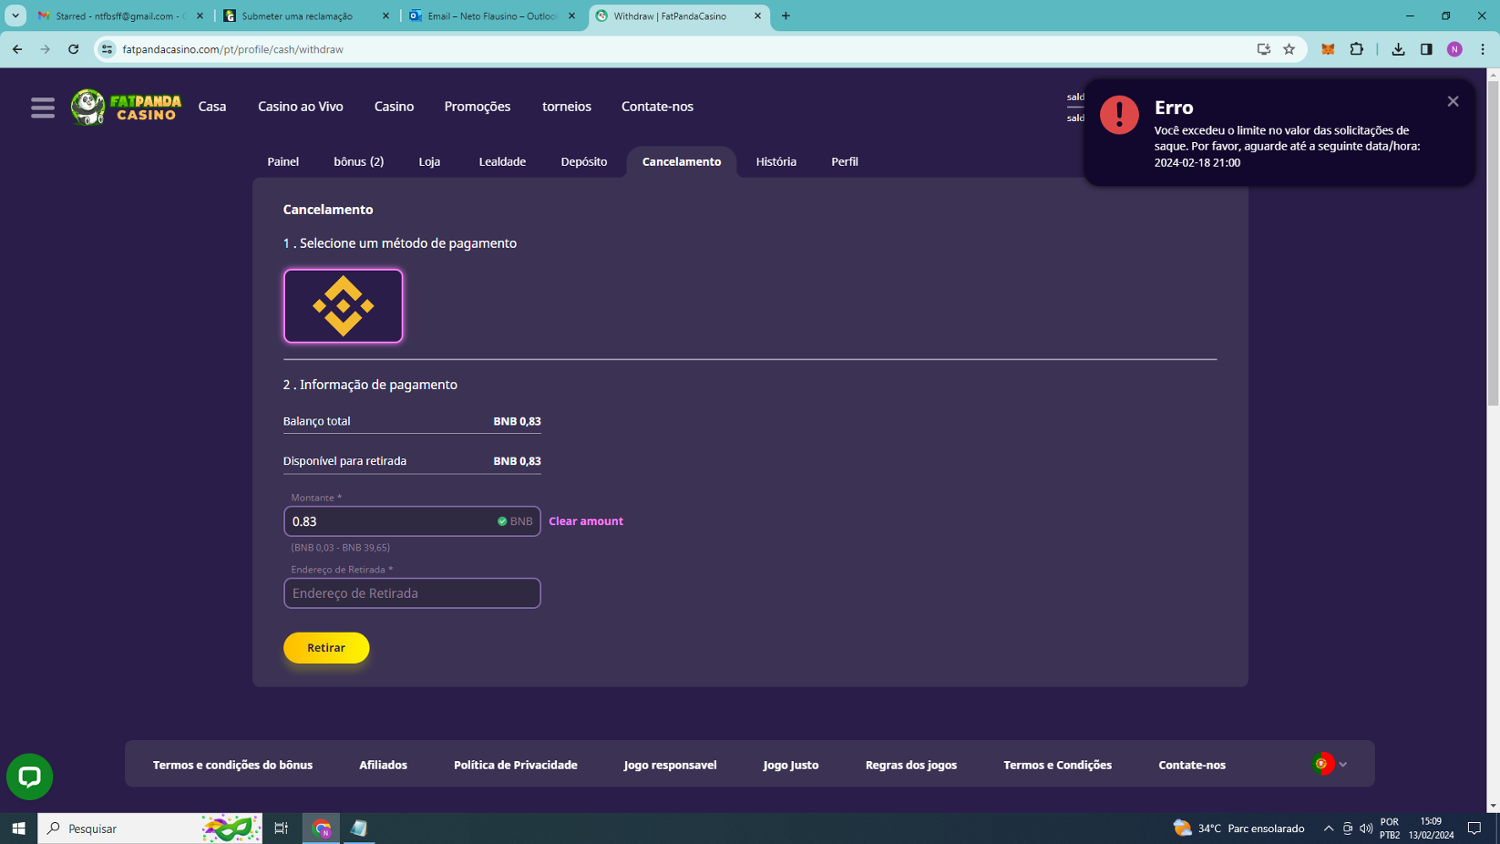Expand the language flag dropdown
Image resolution: width=1500 pixels, height=844 pixels.
coord(1330,764)
